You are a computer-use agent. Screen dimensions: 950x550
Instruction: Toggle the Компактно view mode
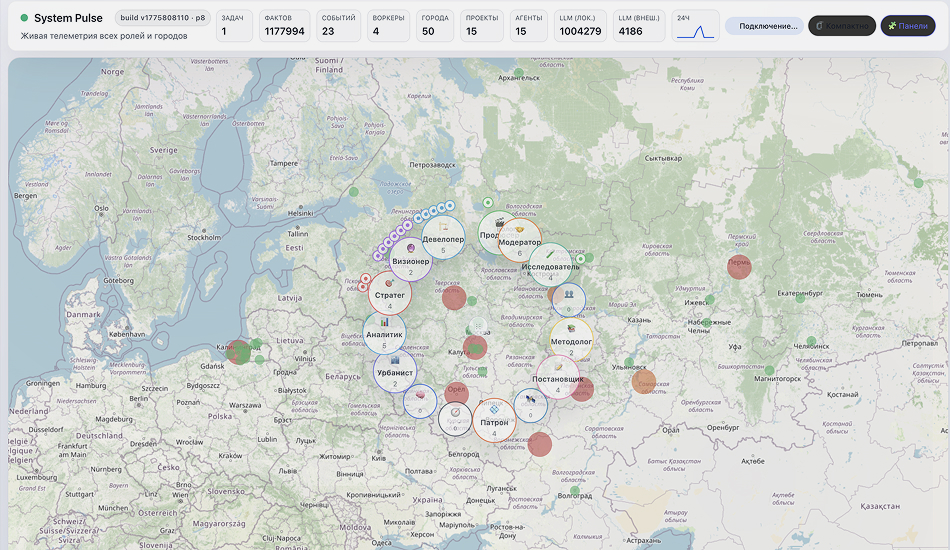tap(841, 26)
